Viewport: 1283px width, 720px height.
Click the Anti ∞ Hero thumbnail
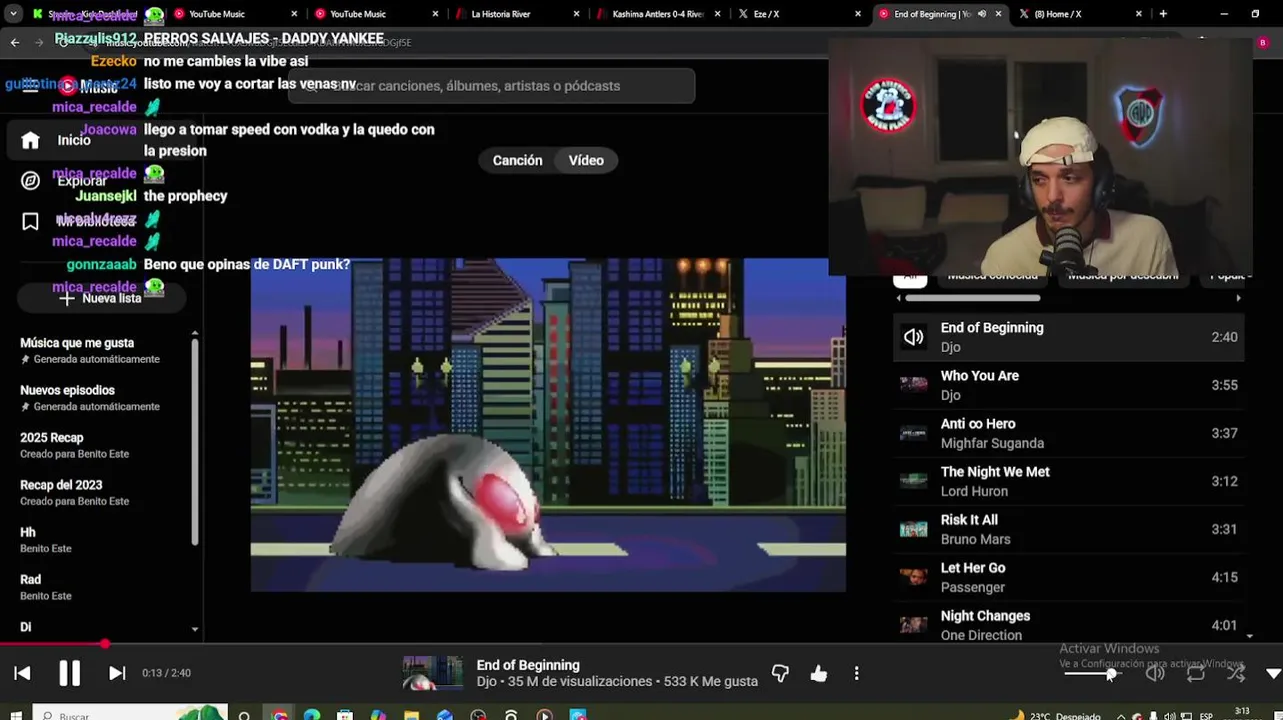(x=913, y=433)
